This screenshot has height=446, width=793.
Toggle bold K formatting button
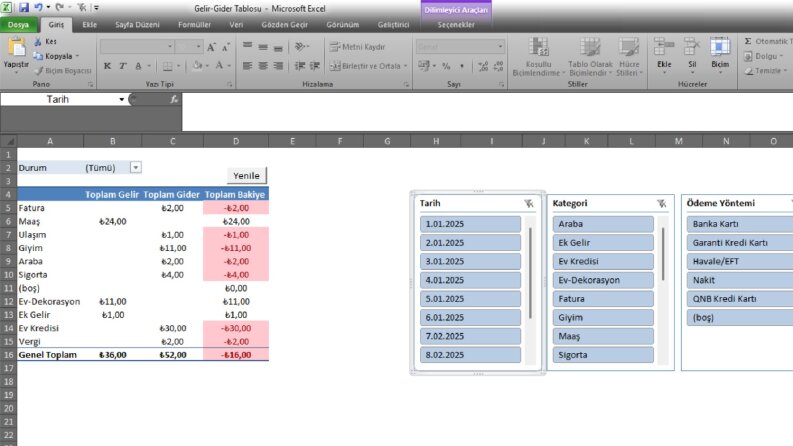click(107, 66)
